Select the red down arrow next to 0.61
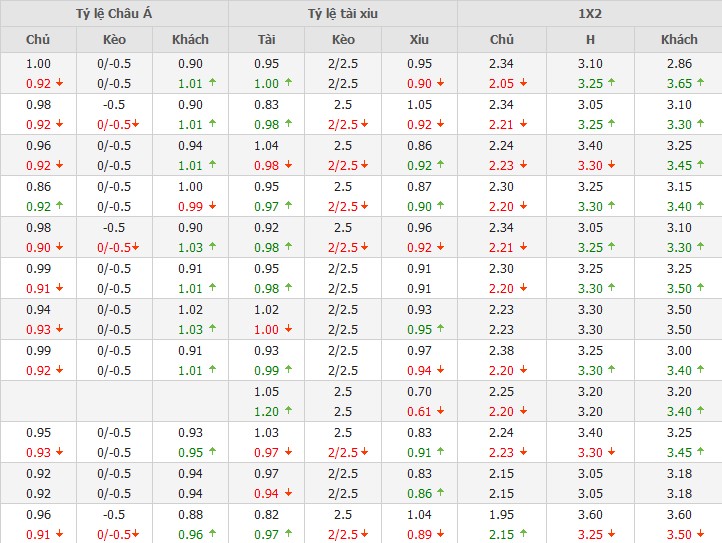Screen dimensions: 722x543 pos(439,412)
